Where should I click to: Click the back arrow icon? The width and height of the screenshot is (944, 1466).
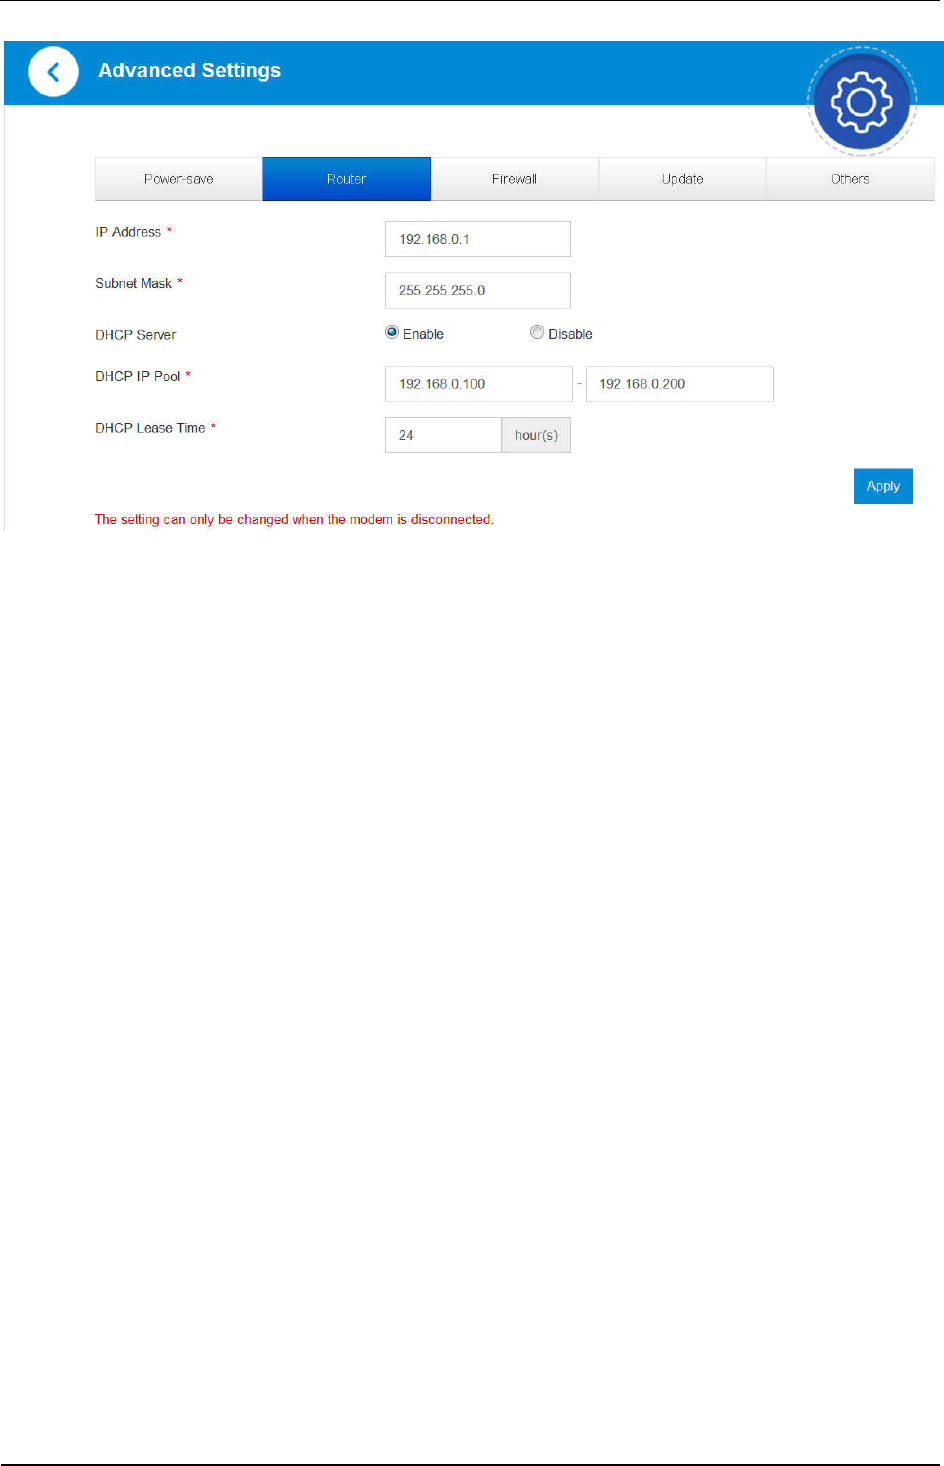53,72
